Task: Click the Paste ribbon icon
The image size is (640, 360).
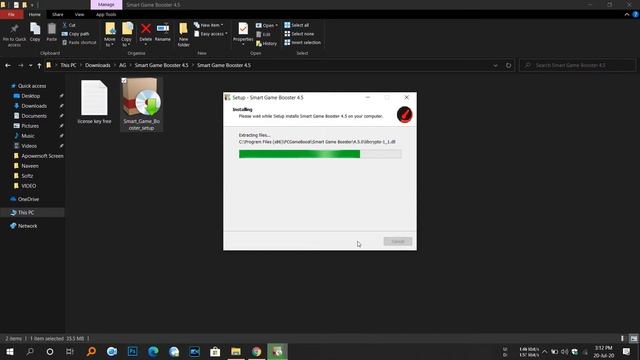Action: (x=51, y=32)
